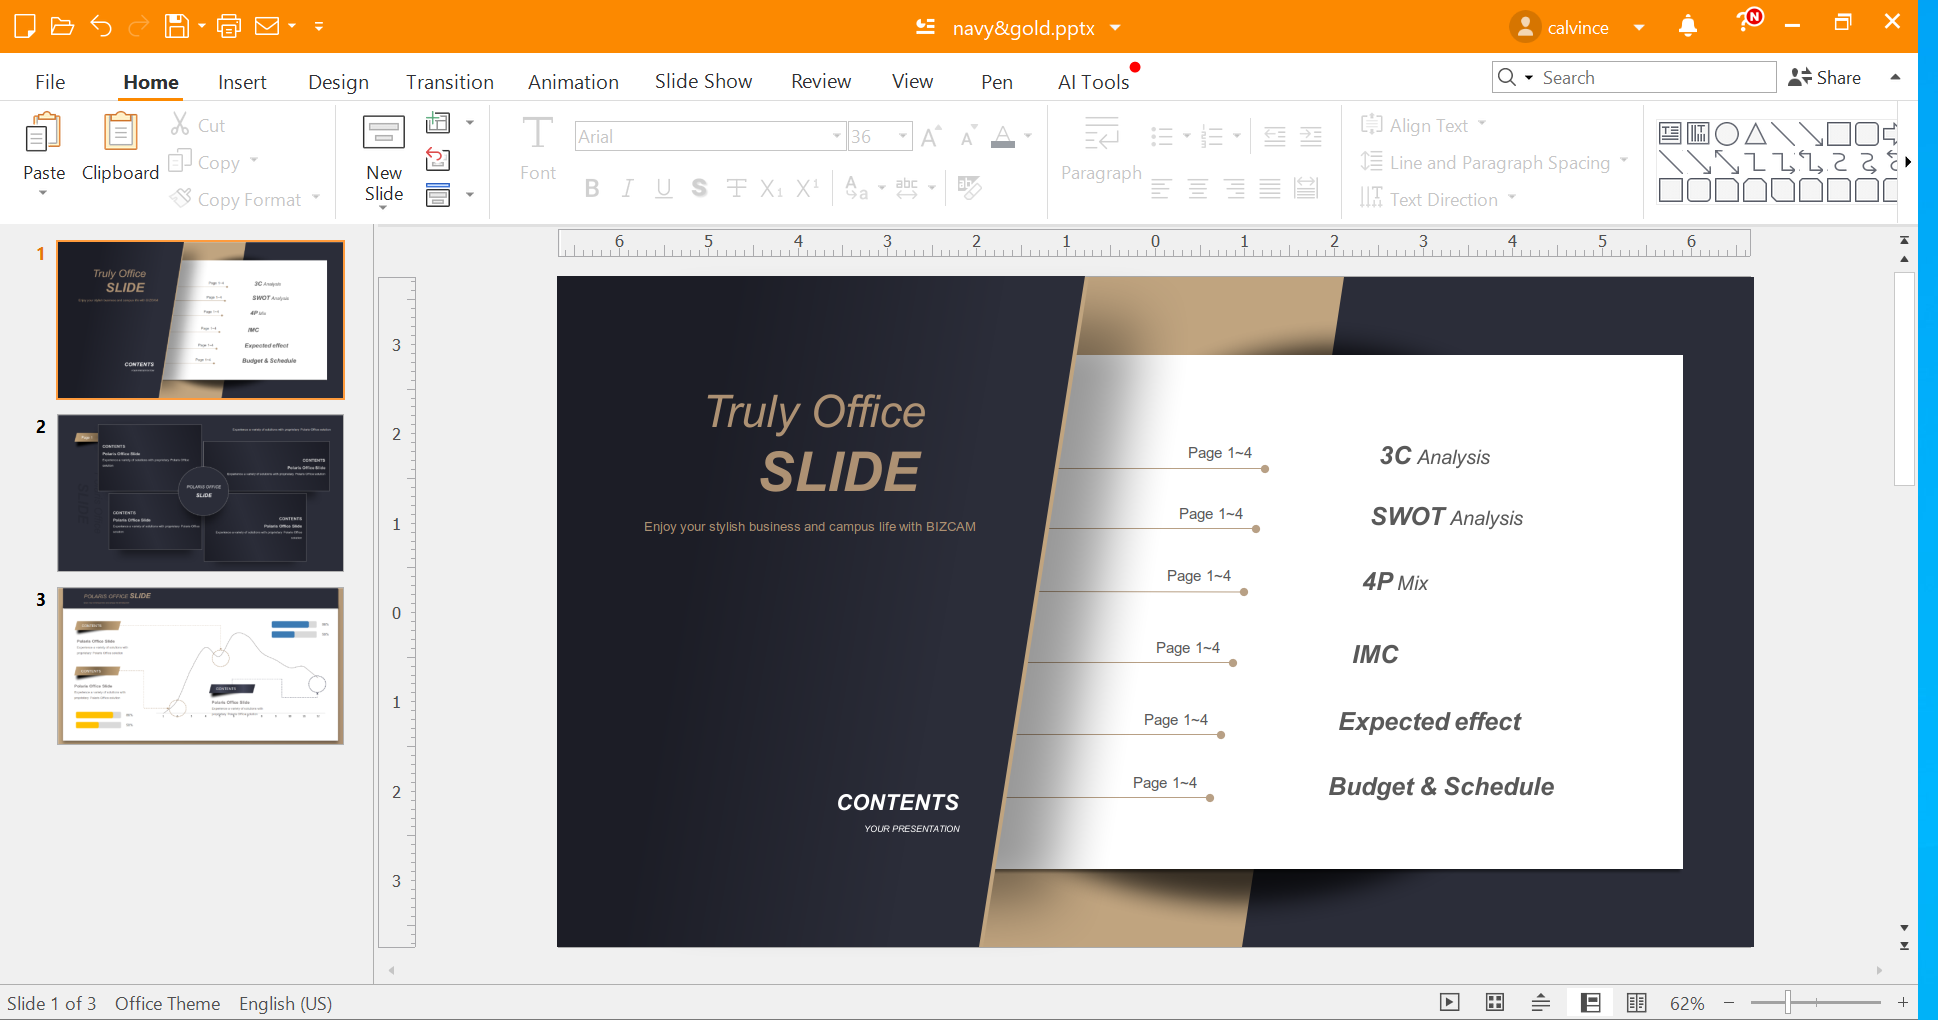Viewport: 1938px width, 1020px height.
Task: Select the Format Painter icon
Action: tap(180, 198)
